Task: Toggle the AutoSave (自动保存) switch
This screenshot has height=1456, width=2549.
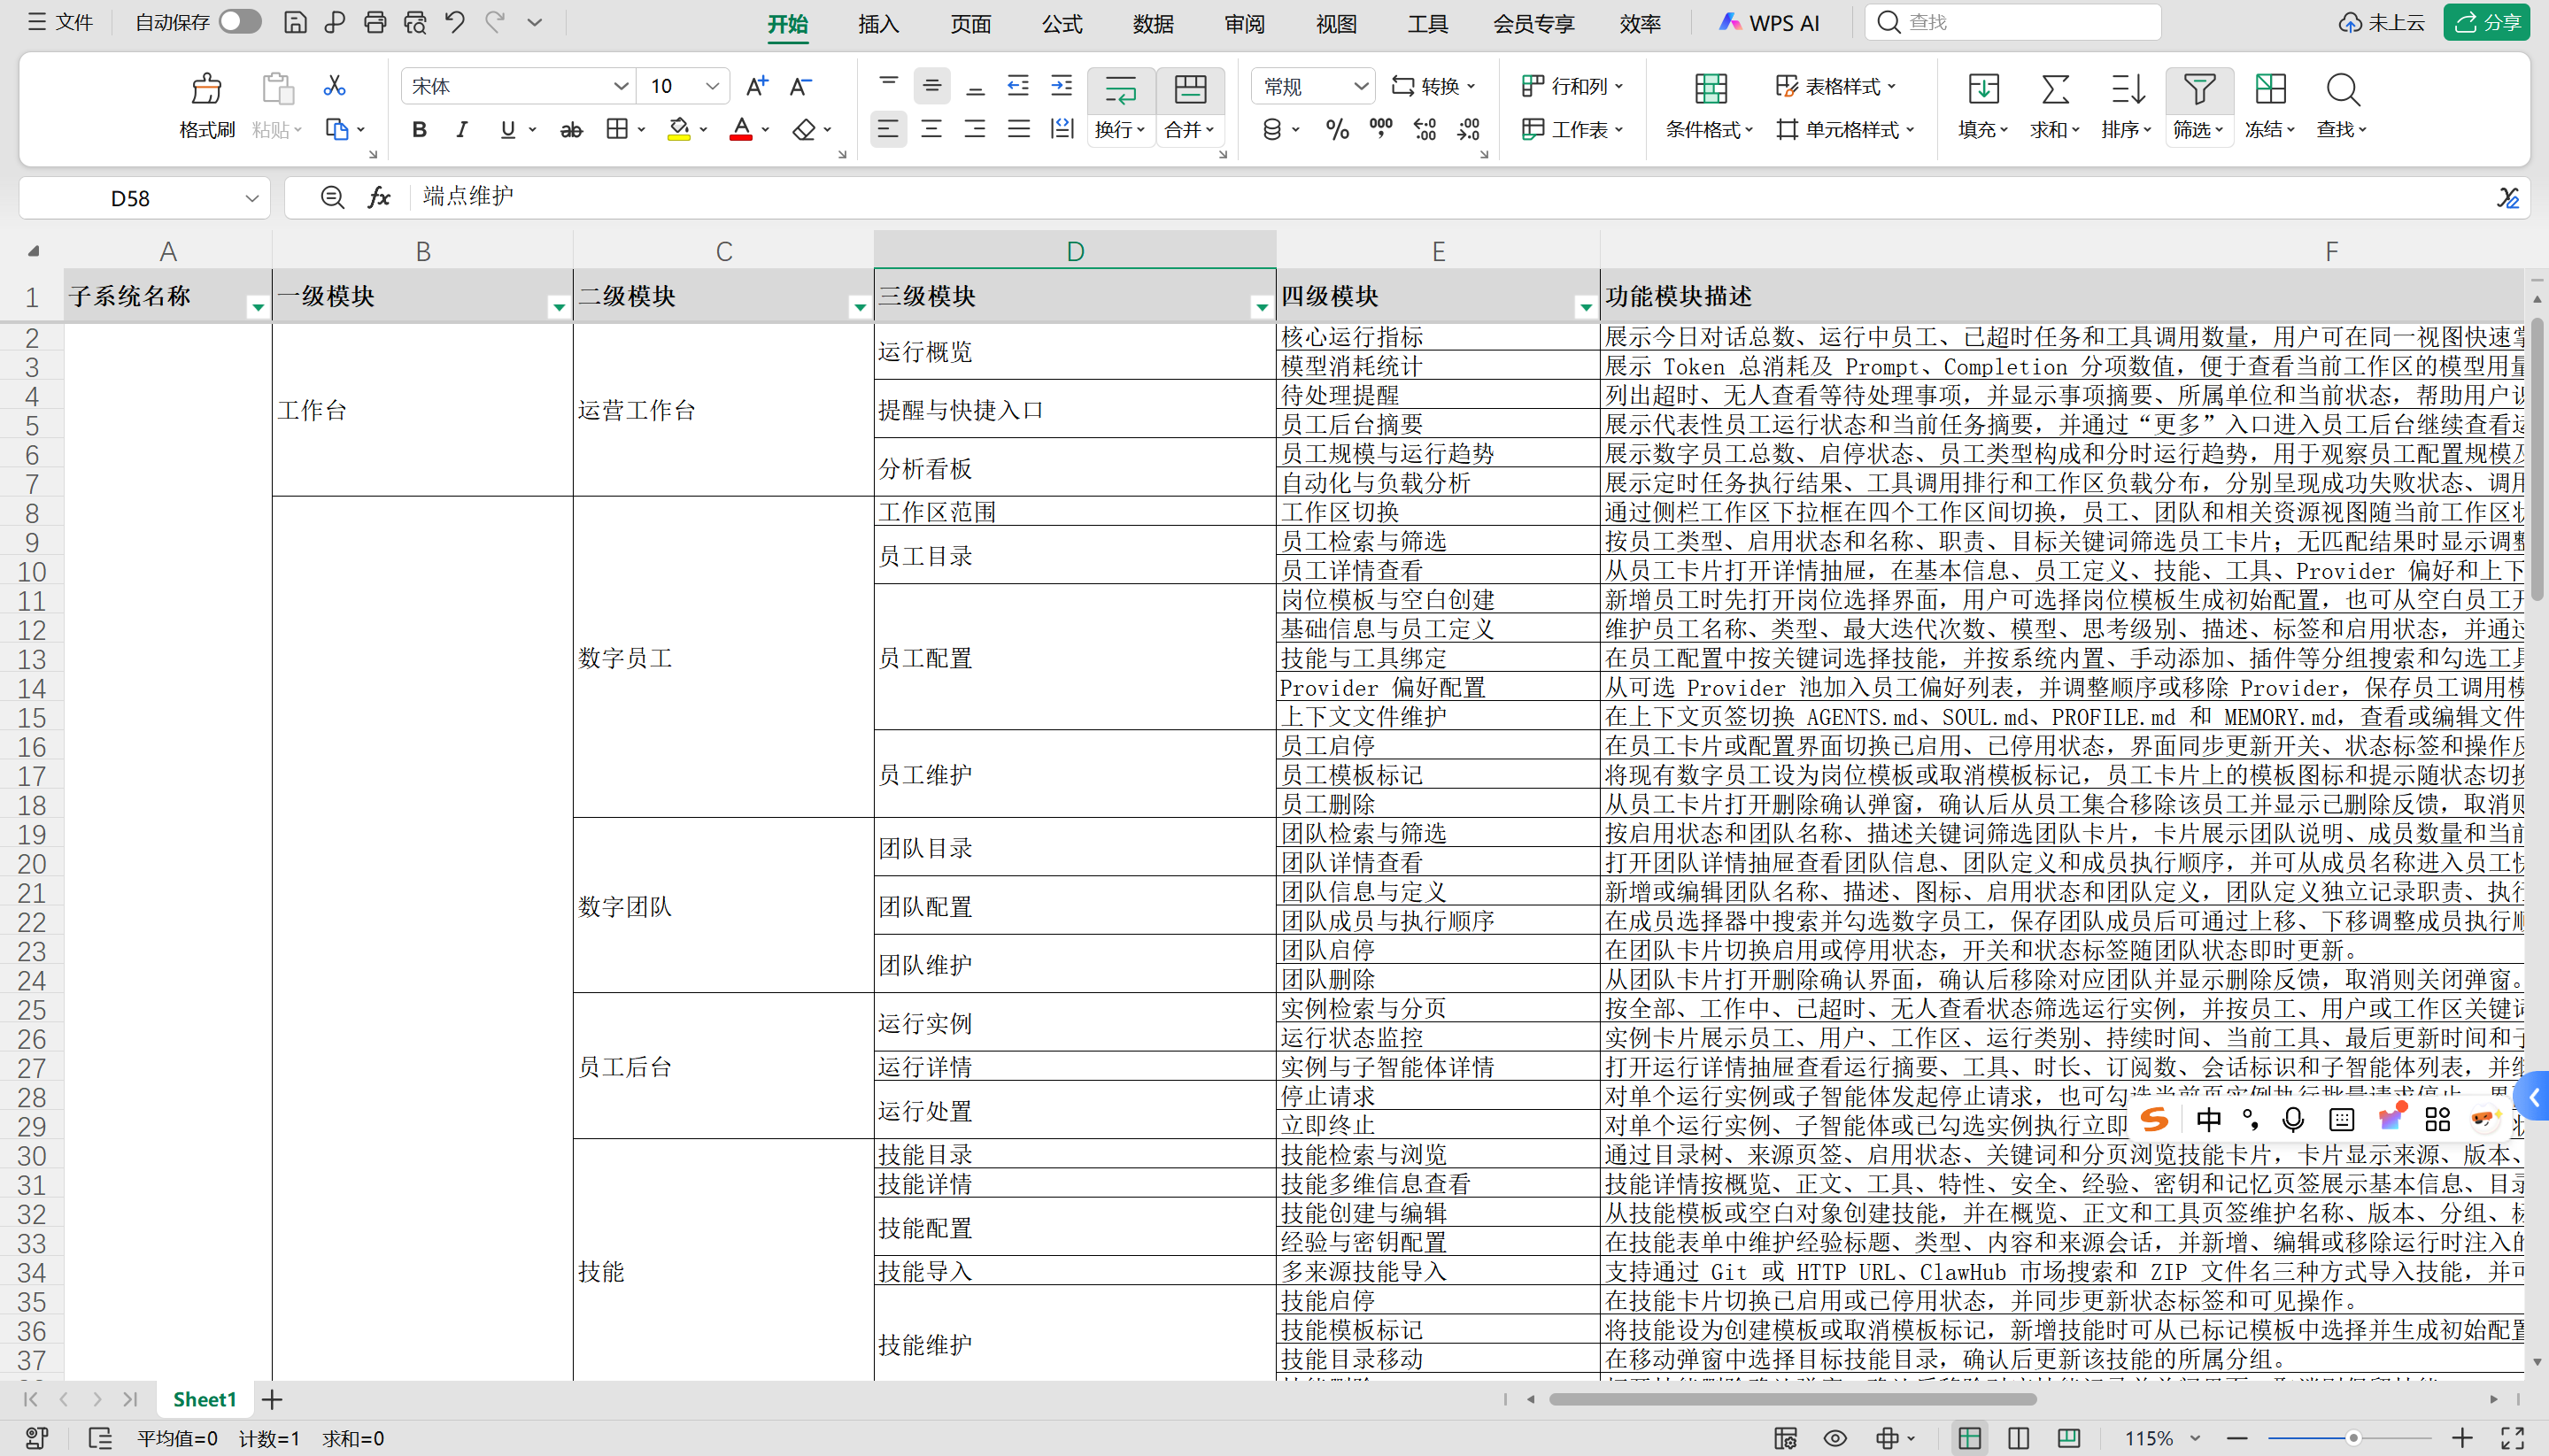Action: (240, 22)
